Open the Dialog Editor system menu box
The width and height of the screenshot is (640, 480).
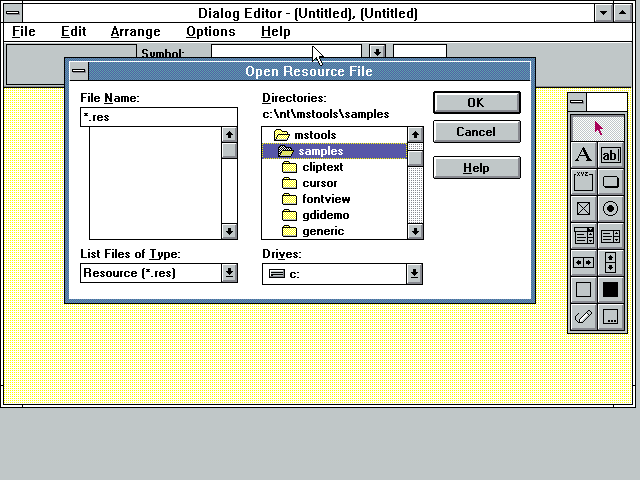13,13
